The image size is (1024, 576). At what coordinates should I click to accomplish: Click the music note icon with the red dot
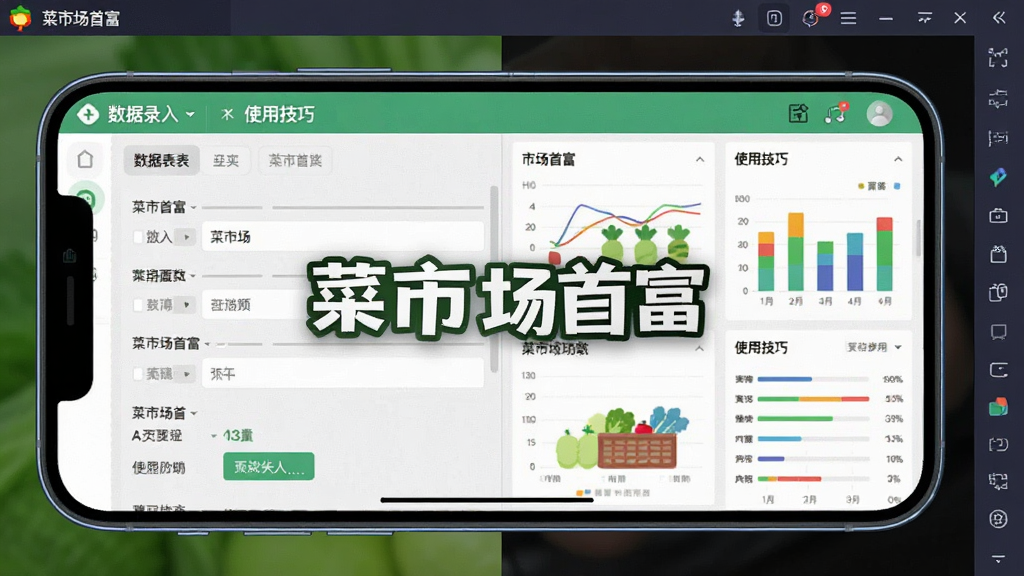(x=836, y=114)
